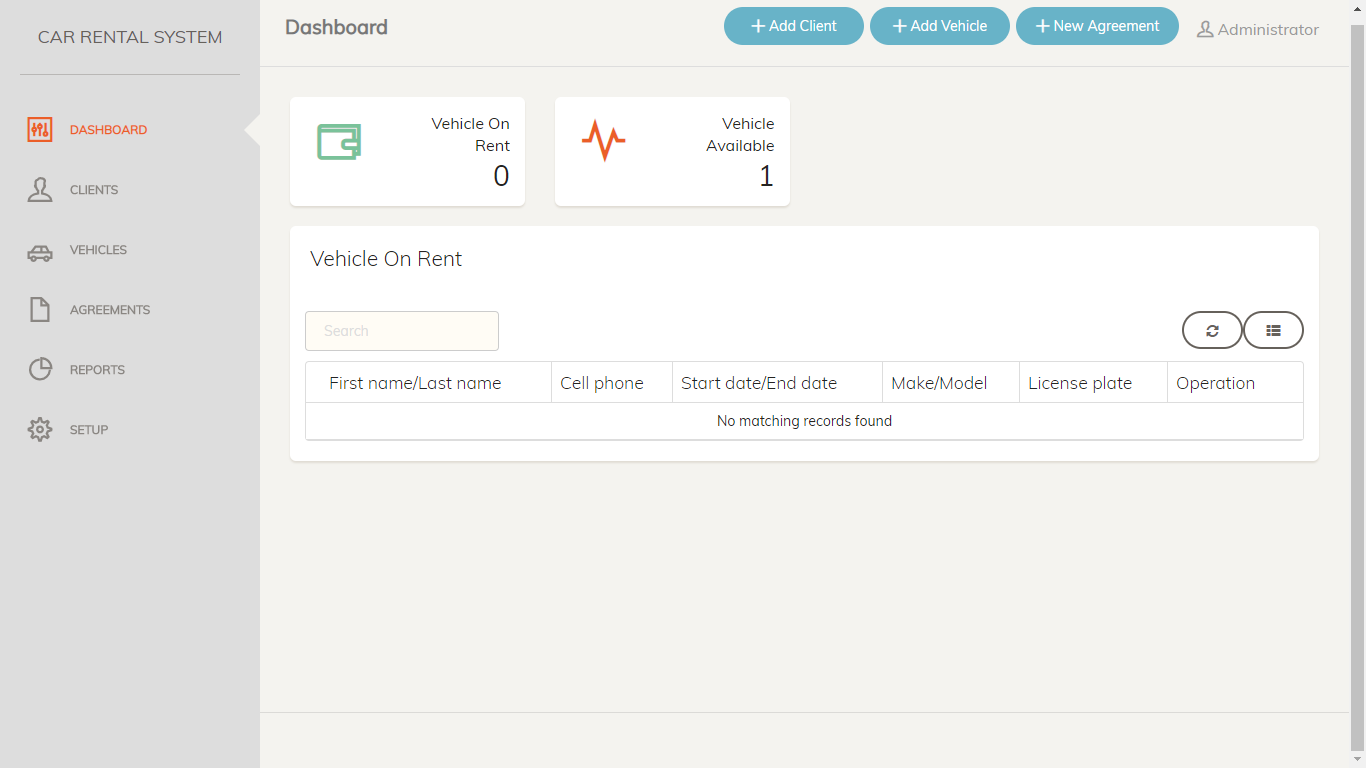Sort by License plate column header
This screenshot has height=768, width=1366.
[1080, 383]
